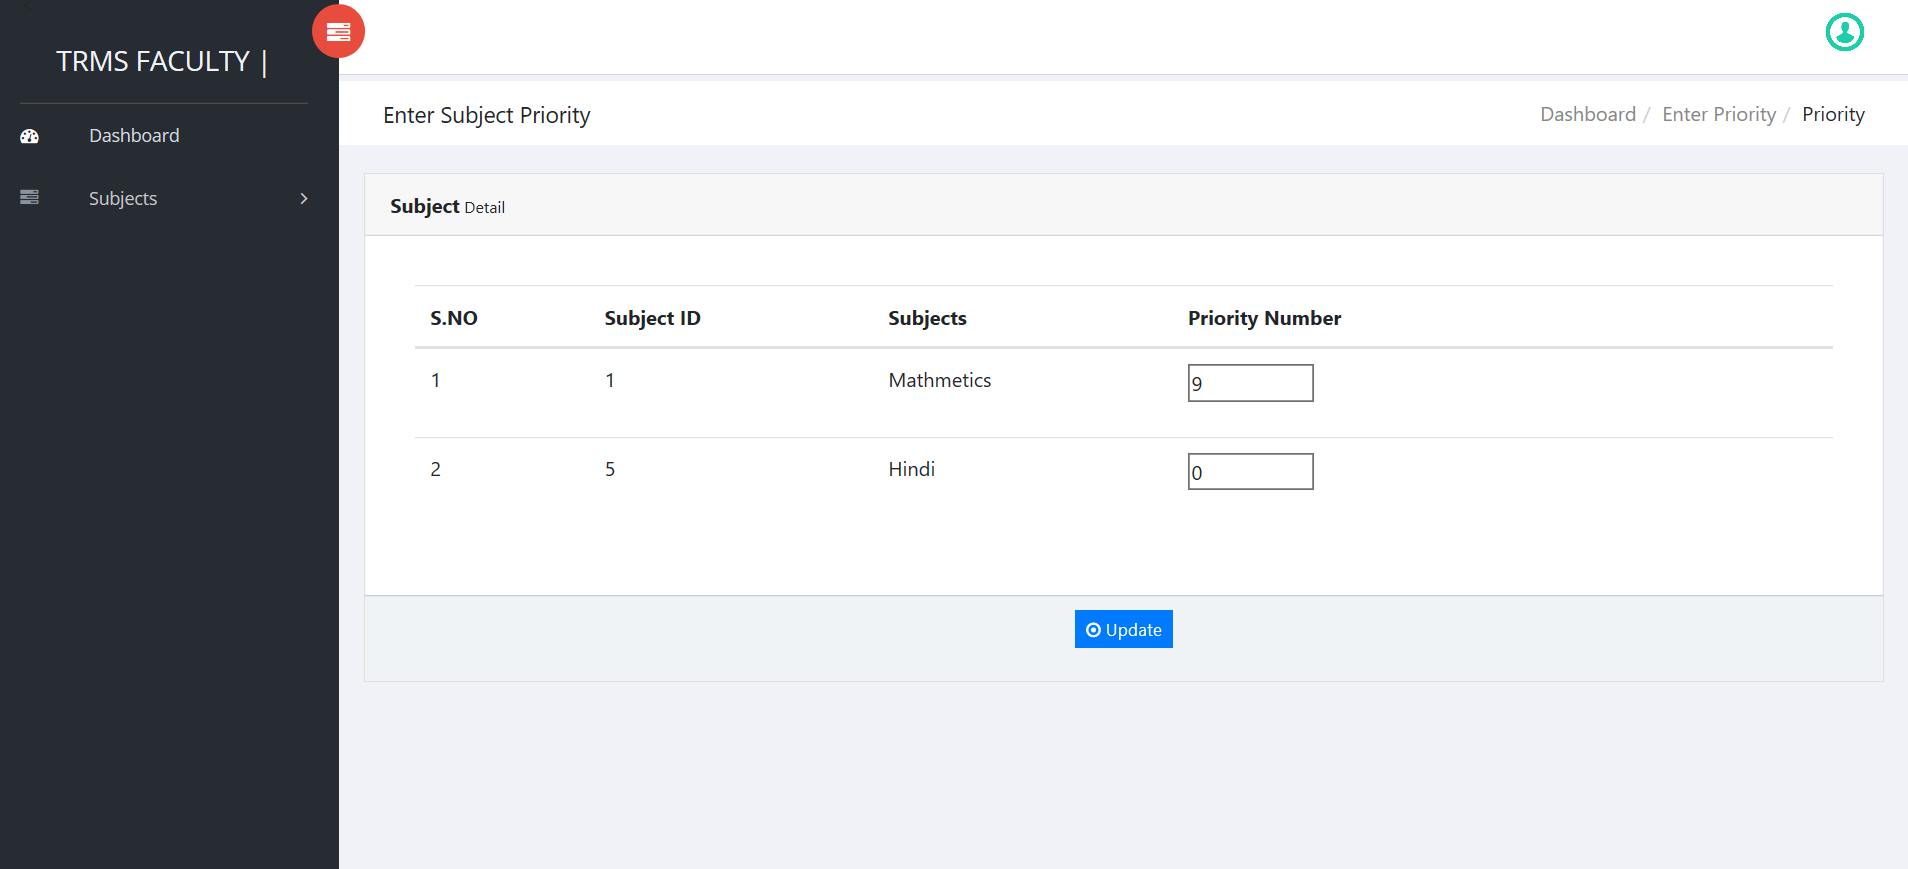
Task: Select the Priority breadcrumb item
Action: coord(1833,114)
